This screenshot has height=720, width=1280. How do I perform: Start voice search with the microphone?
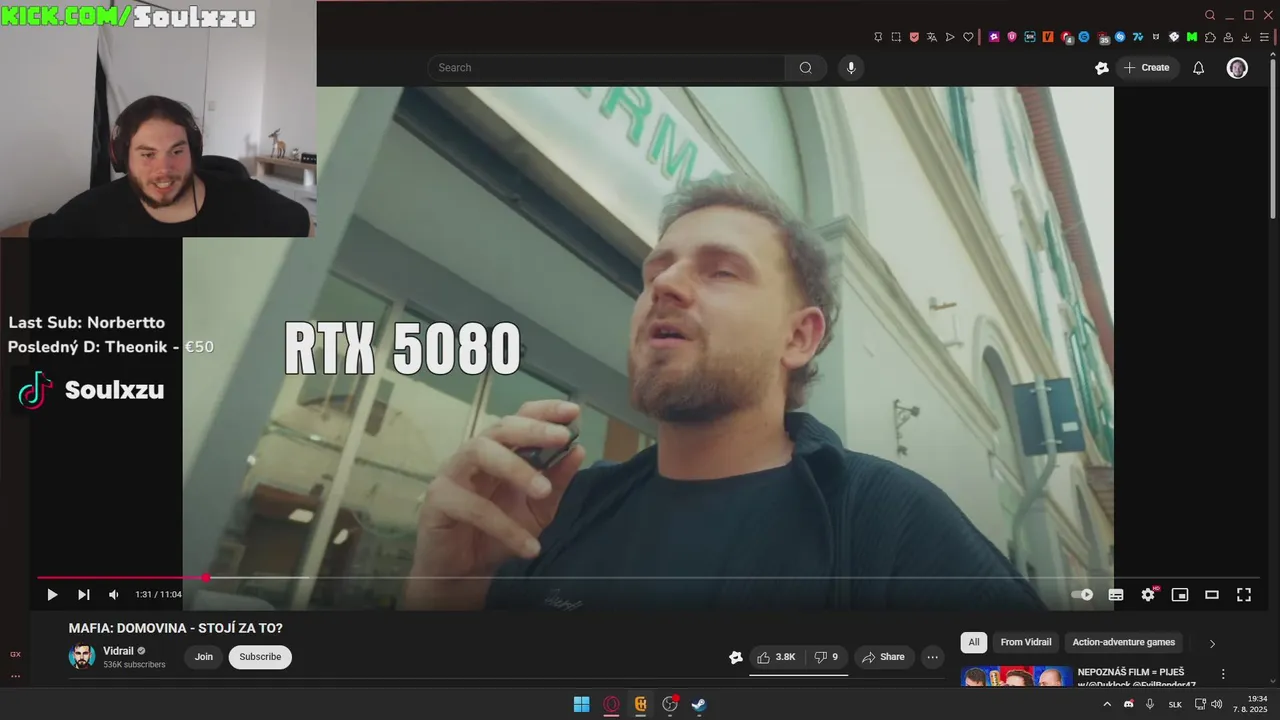point(851,67)
